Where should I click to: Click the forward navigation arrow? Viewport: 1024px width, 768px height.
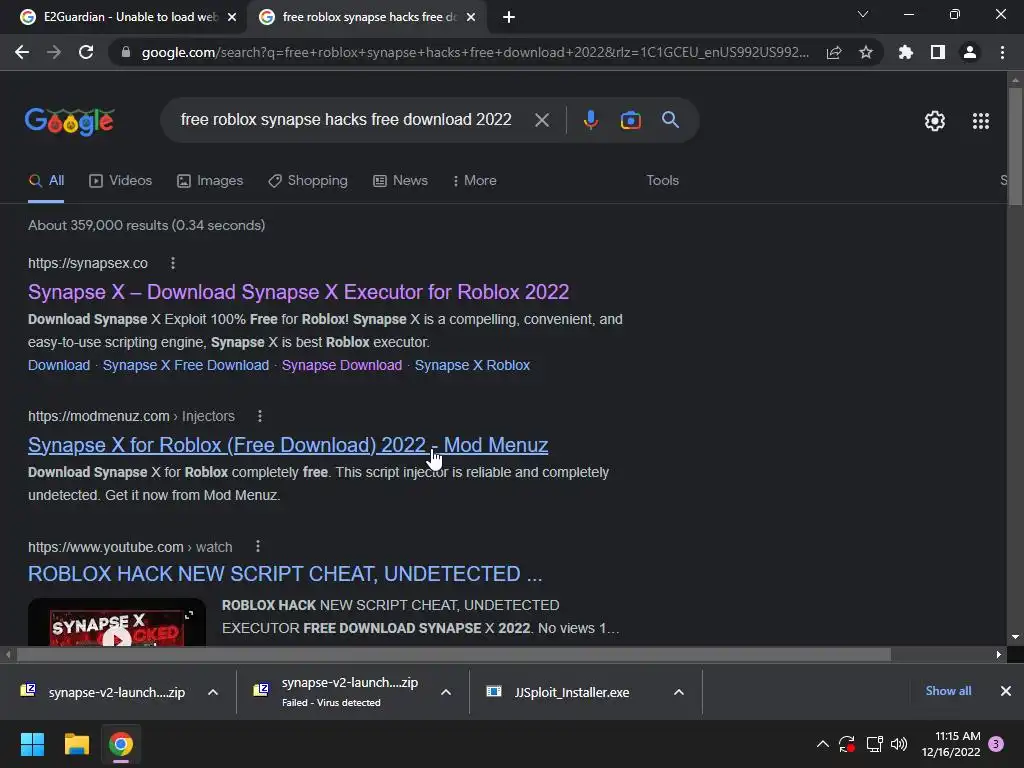54,52
